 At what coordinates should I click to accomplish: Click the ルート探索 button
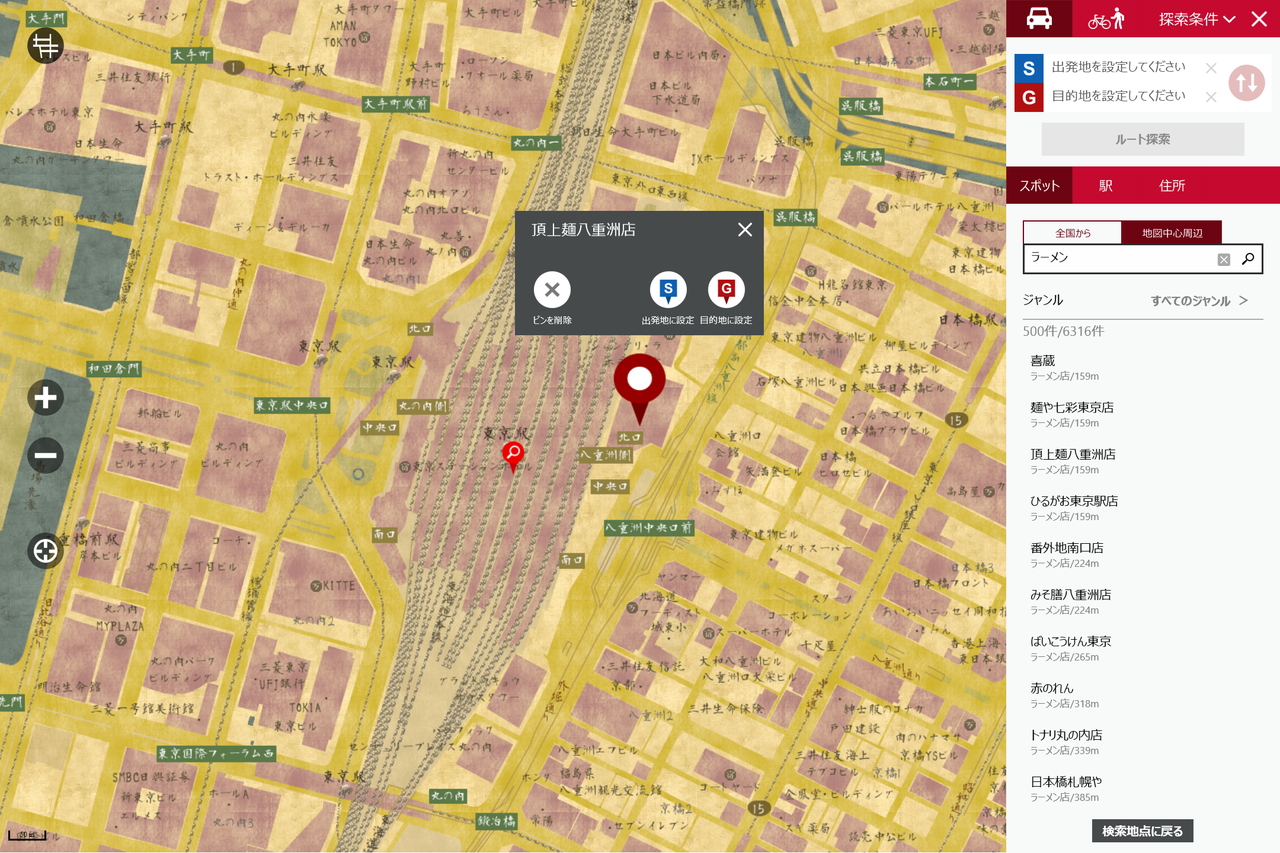(x=1143, y=139)
